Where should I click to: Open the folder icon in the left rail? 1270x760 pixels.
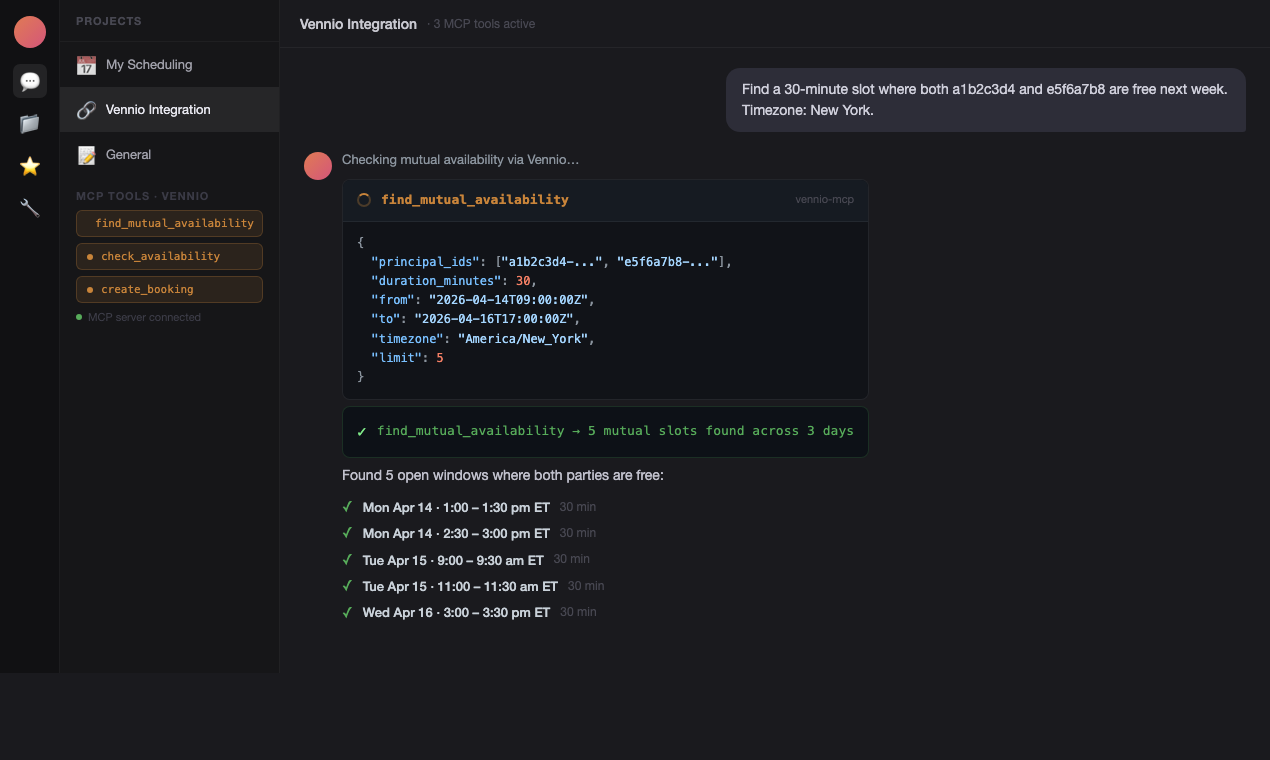click(x=30, y=124)
